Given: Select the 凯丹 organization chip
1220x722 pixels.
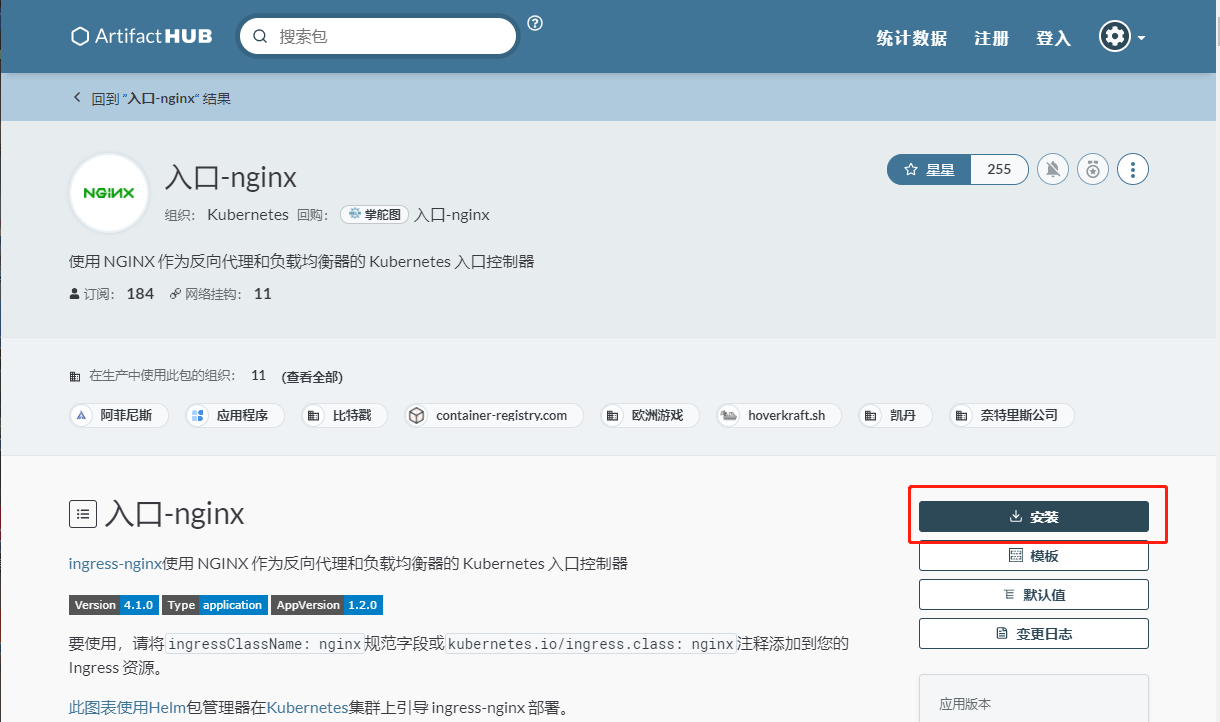Looking at the screenshot, I should [x=896, y=415].
